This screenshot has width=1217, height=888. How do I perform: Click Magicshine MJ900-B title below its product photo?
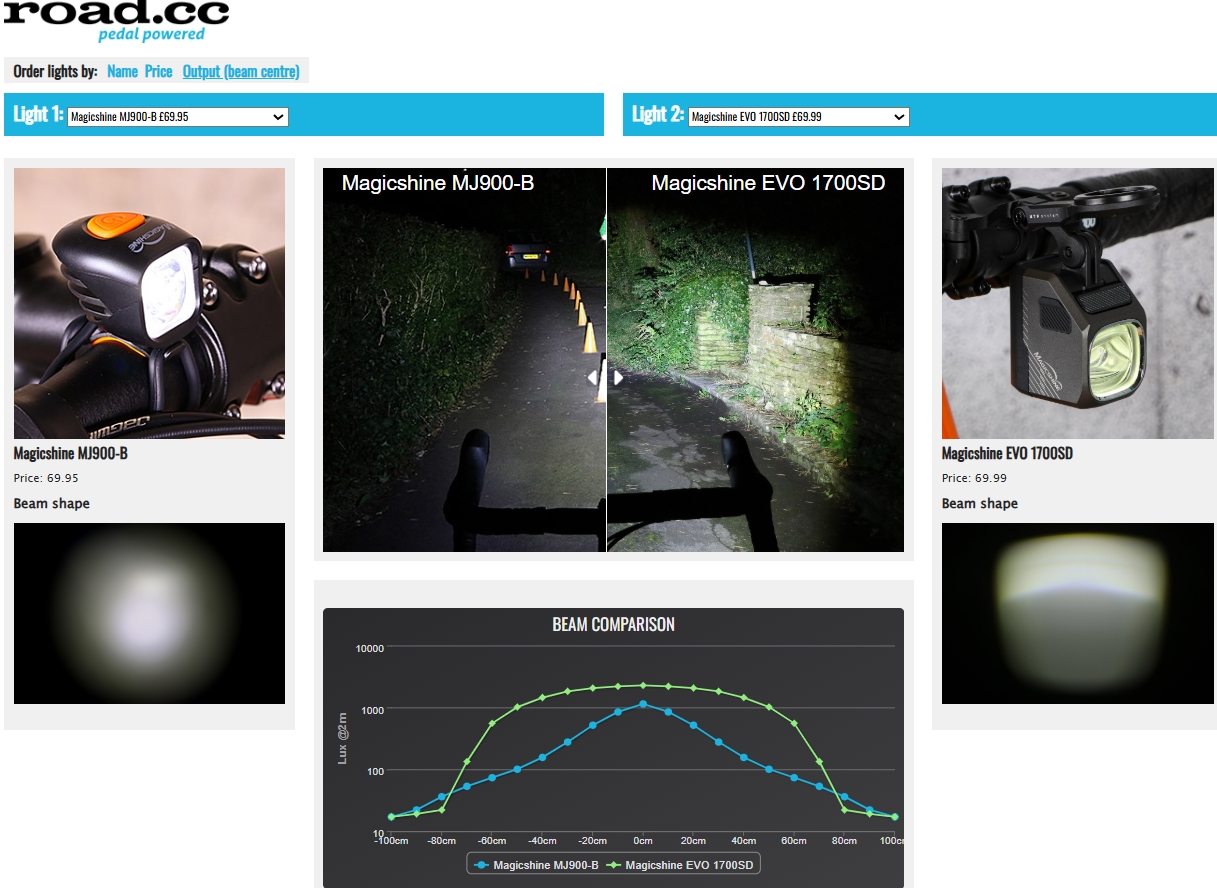pyautogui.click(x=71, y=454)
